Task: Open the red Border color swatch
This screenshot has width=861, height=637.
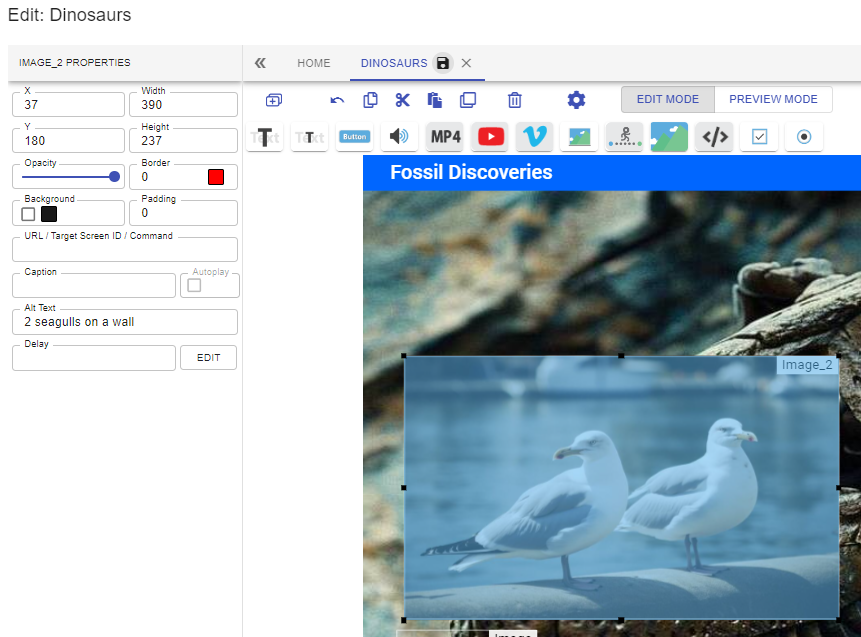Action: (x=216, y=177)
